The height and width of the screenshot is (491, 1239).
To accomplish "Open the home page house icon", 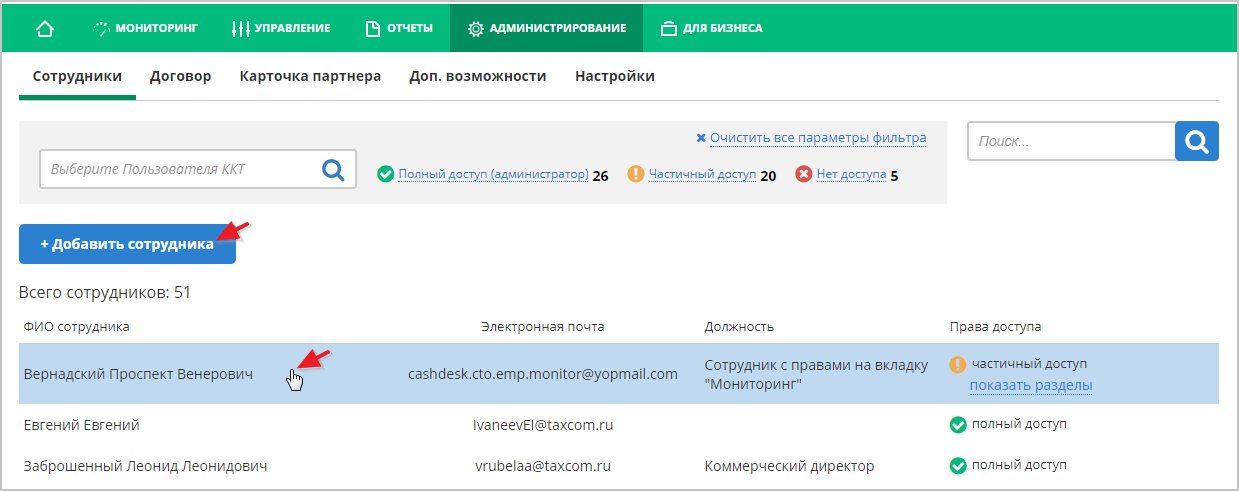I will (x=44, y=28).
